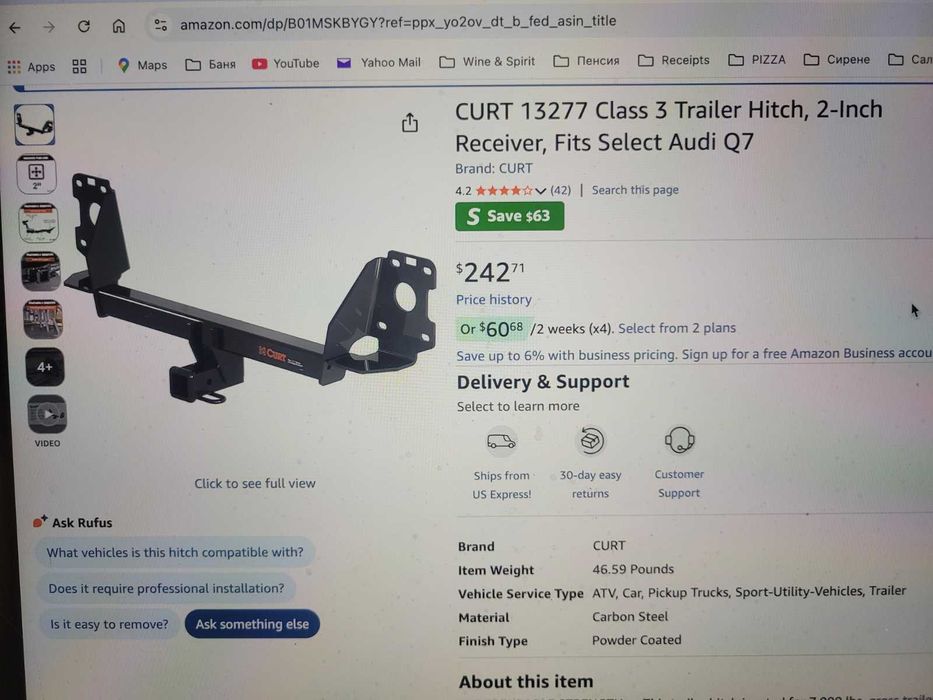Select the 30-day easy returns icon
933x700 pixels.
pos(590,440)
